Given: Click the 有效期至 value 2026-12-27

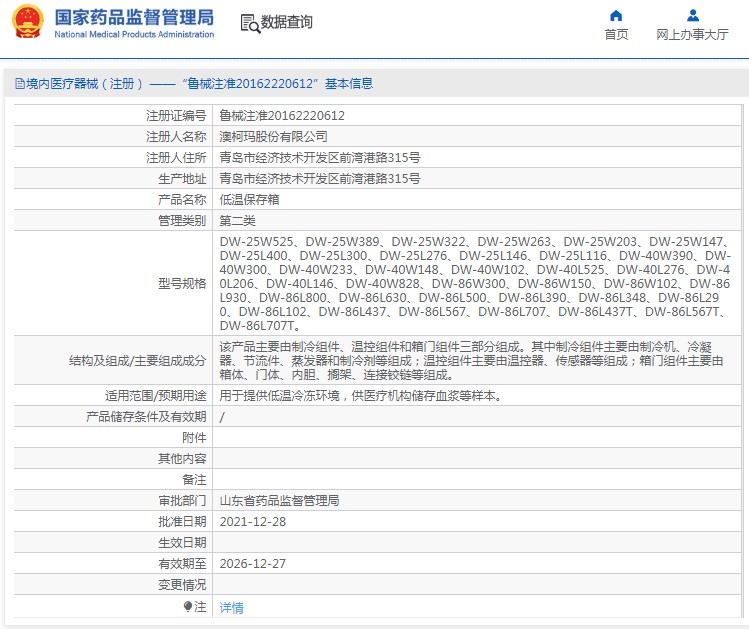Looking at the screenshot, I should (253, 564).
